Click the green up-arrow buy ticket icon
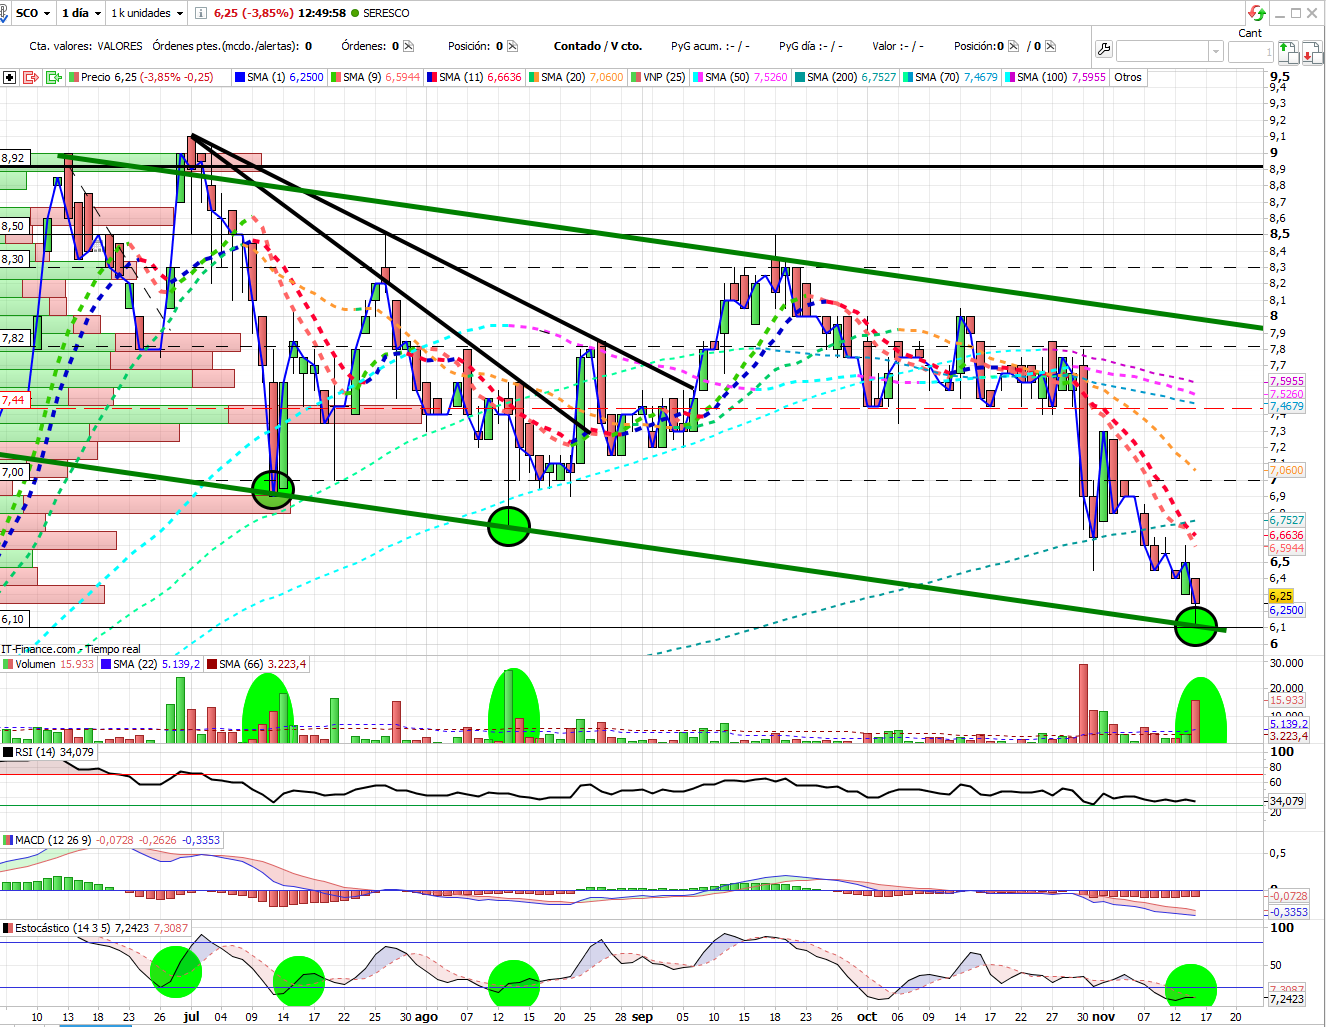Image resolution: width=1326 pixels, height=1027 pixels. [1287, 51]
